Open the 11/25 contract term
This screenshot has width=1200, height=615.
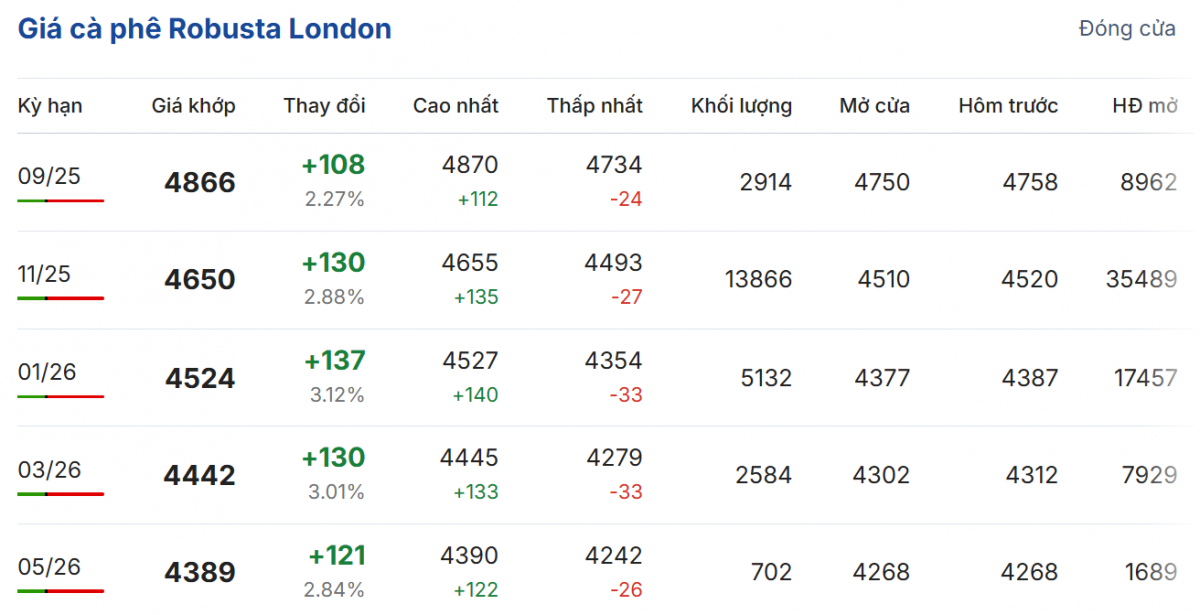point(44,274)
